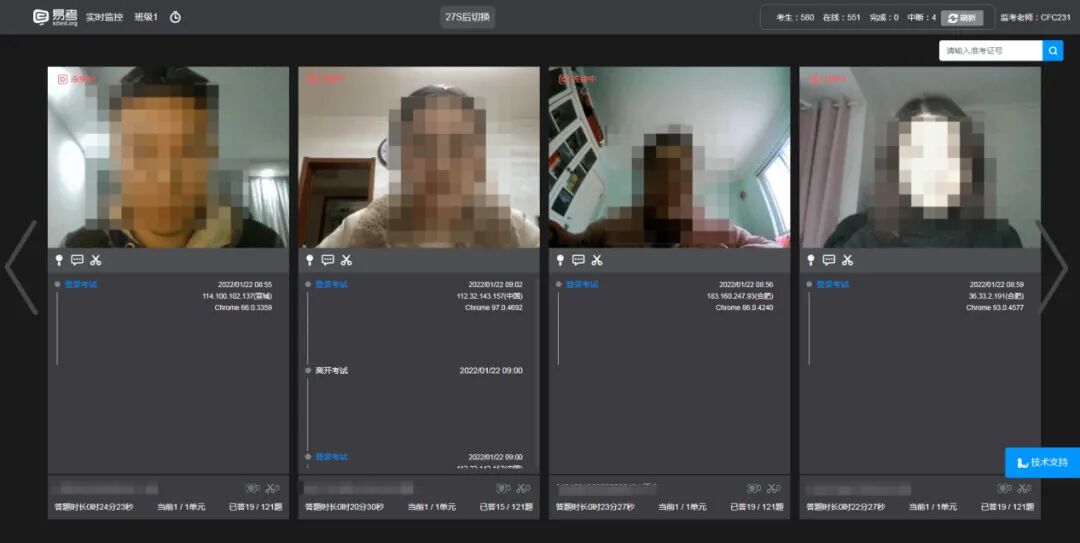Click warning pin icon on Chrome 66.0.3359 card
The image size is (1080, 543).
[x=59, y=260]
